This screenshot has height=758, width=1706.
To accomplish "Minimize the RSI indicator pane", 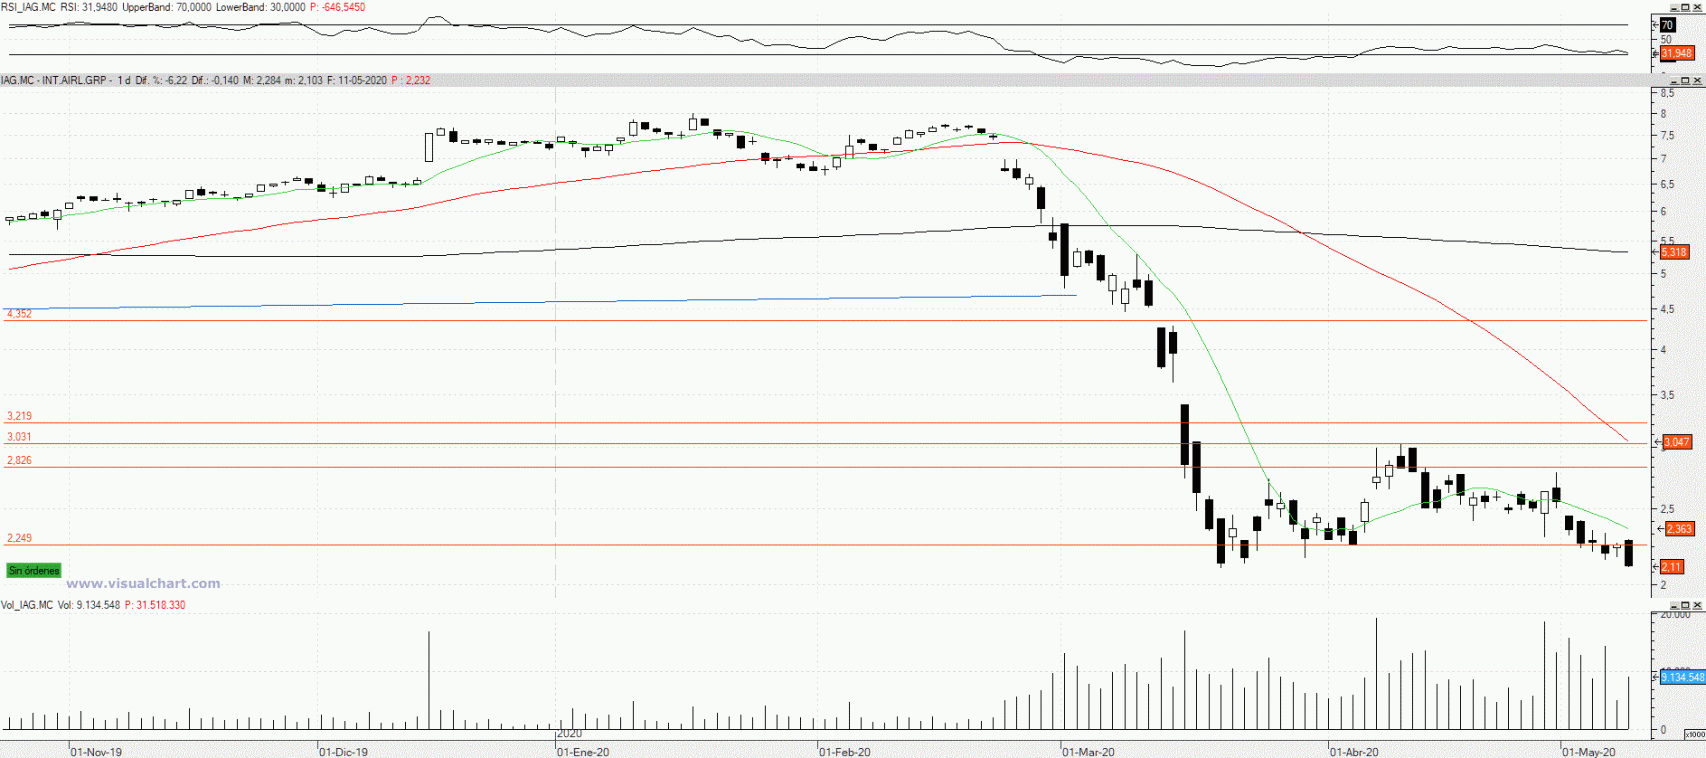I will coord(1673,7).
